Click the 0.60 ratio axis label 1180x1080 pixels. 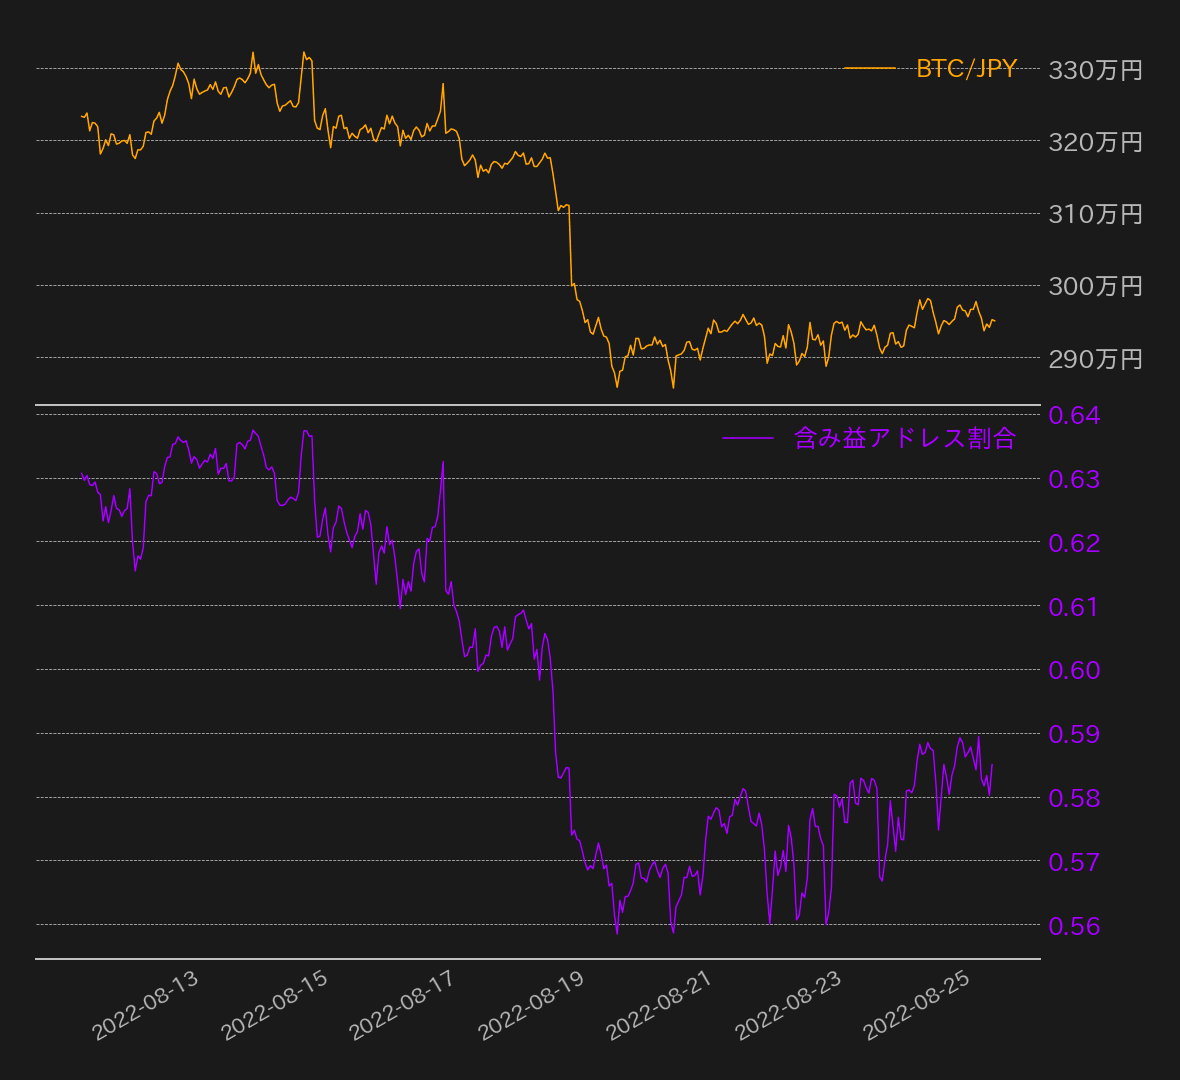tap(1073, 670)
